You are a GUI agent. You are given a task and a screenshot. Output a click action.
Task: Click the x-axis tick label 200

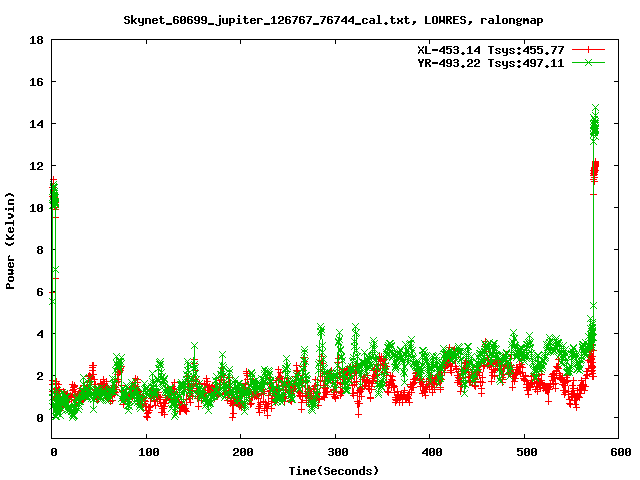tap(242, 452)
